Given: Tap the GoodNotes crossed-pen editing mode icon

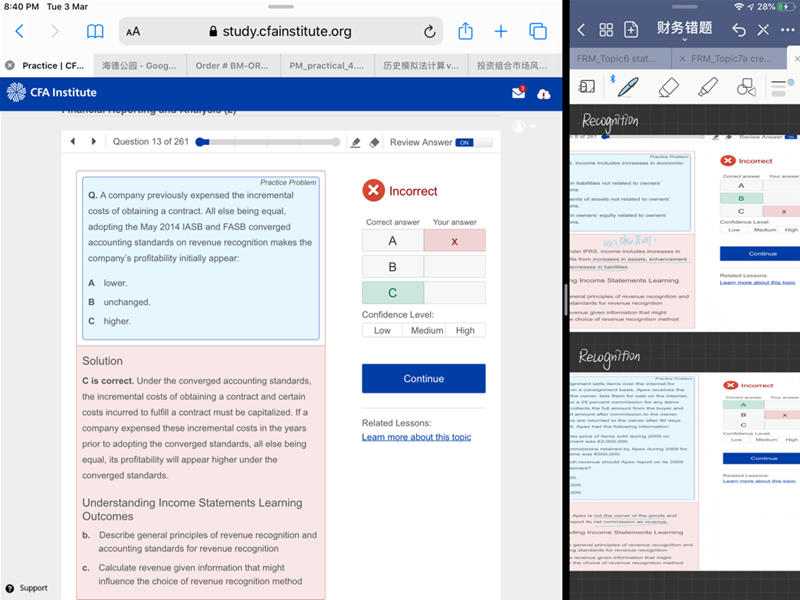Looking at the screenshot, I should click(x=763, y=30).
